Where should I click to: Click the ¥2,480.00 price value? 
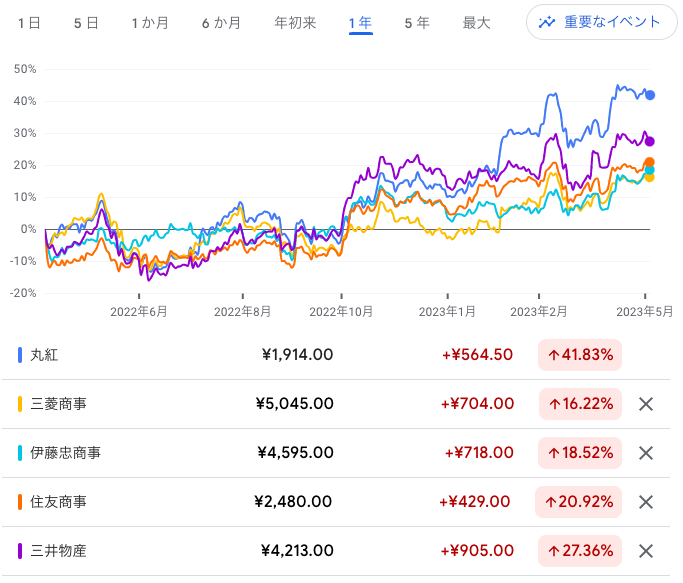coord(293,502)
